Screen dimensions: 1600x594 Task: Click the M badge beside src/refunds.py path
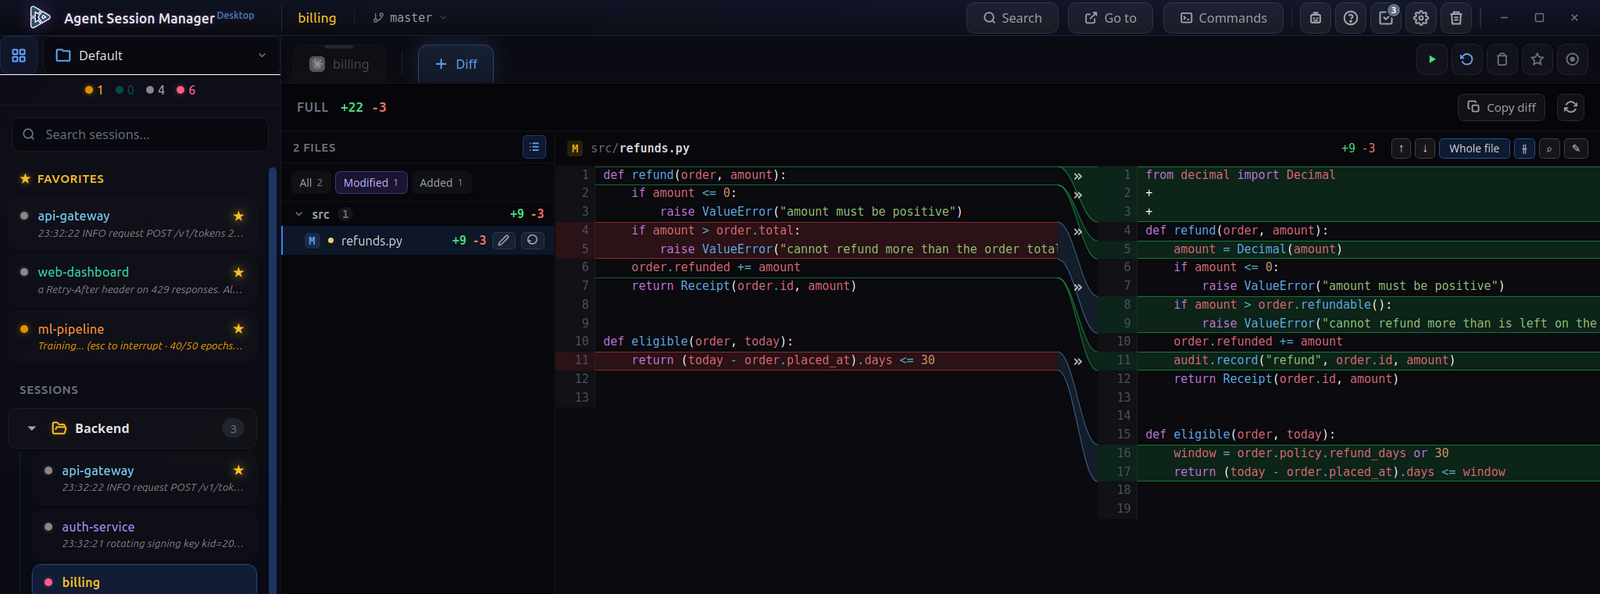coord(575,148)
